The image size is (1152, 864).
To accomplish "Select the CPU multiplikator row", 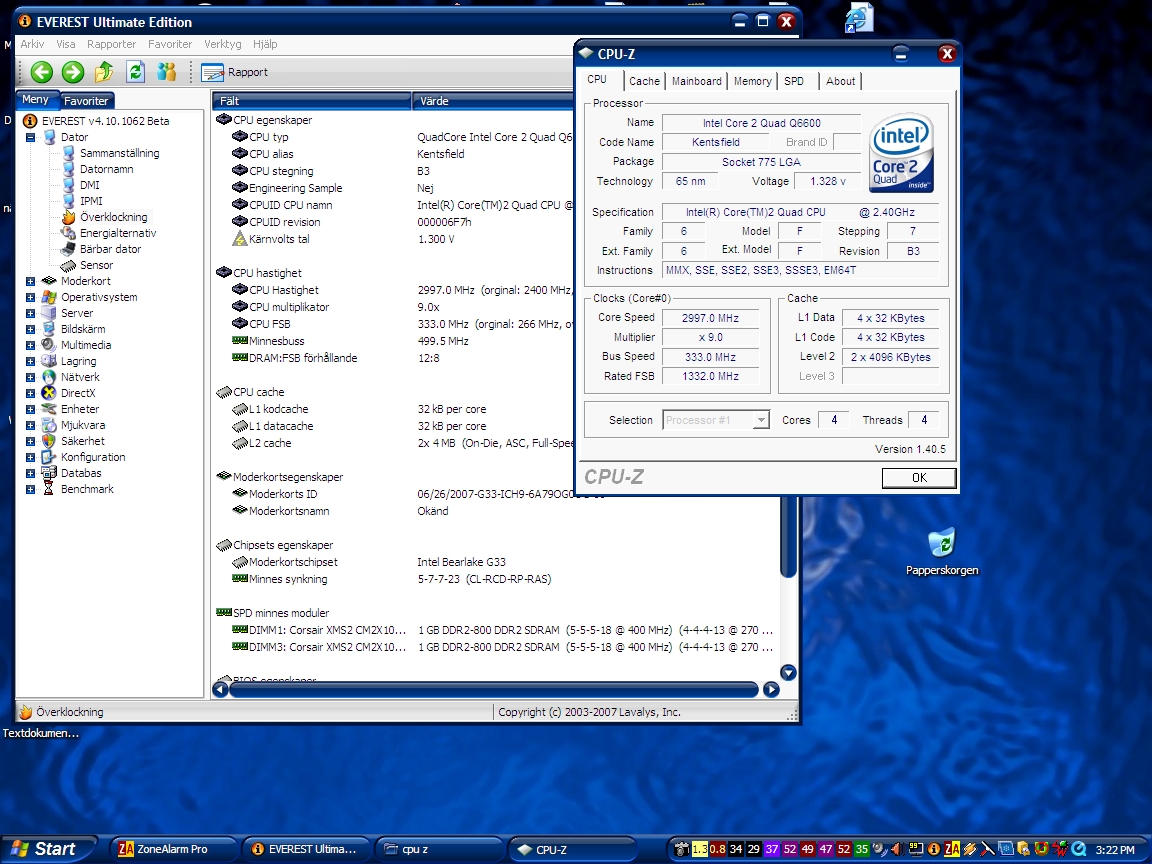I will point(402,307).
